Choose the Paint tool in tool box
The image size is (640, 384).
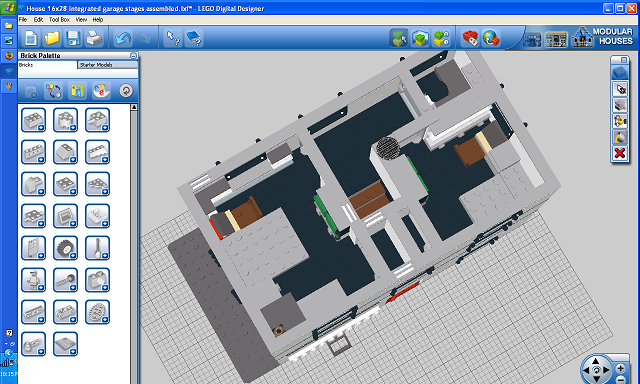point(620,138)
